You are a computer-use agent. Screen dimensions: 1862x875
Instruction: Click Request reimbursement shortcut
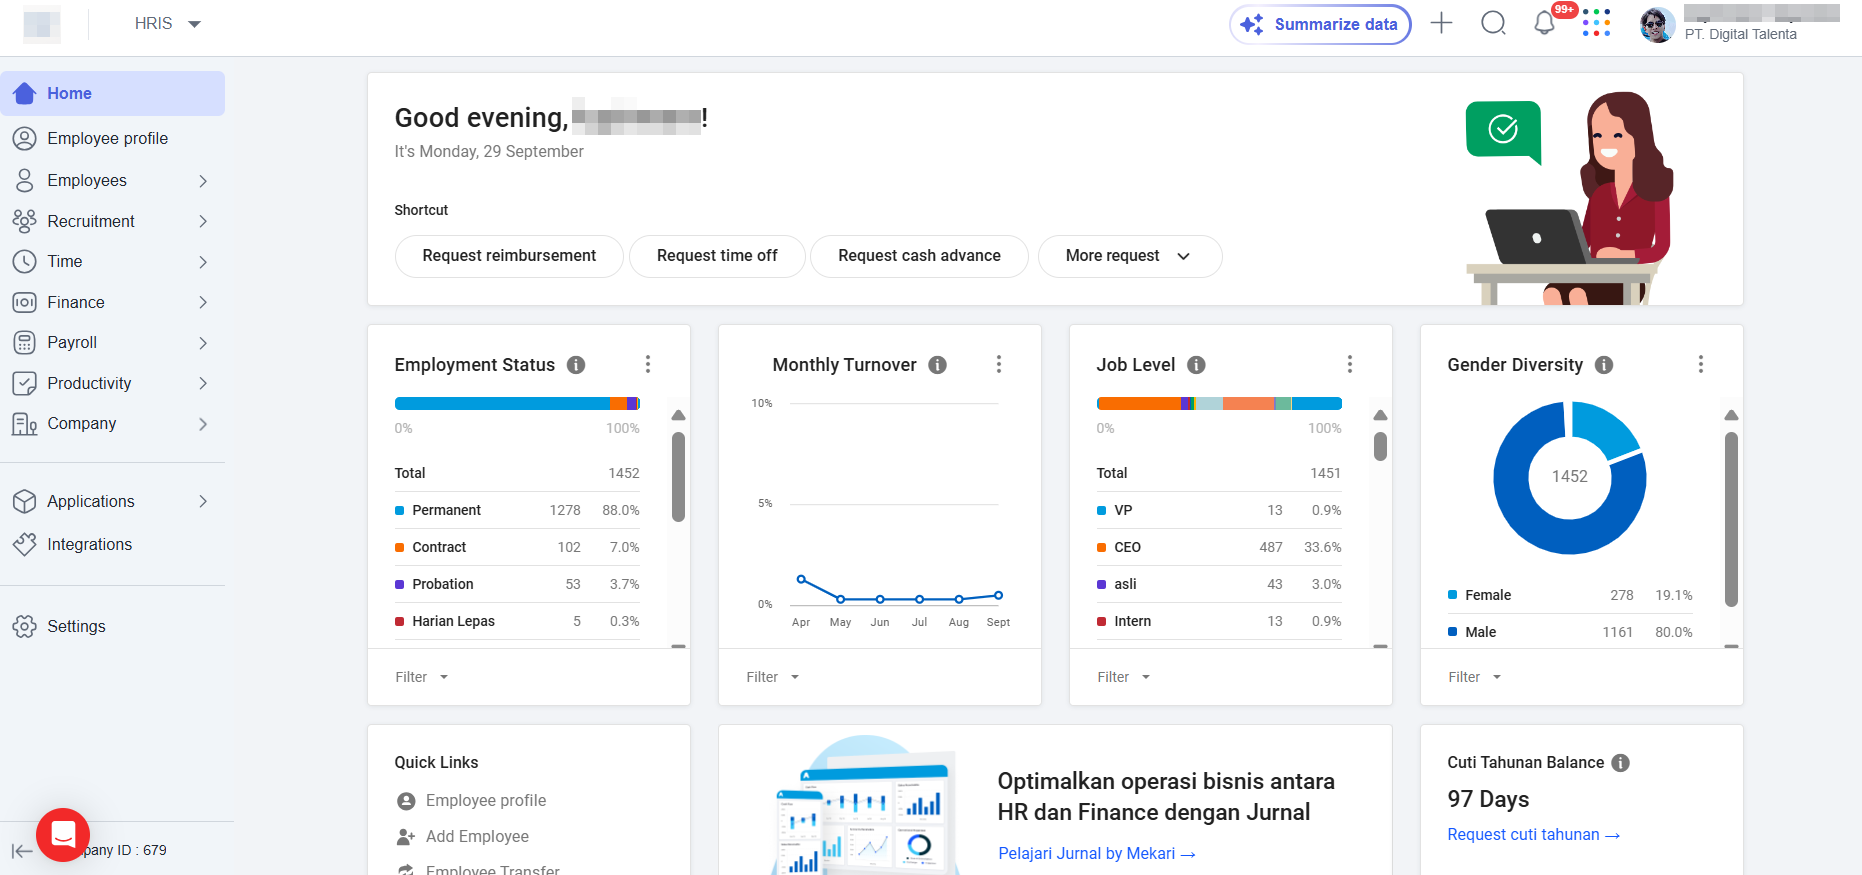point(508,256)
